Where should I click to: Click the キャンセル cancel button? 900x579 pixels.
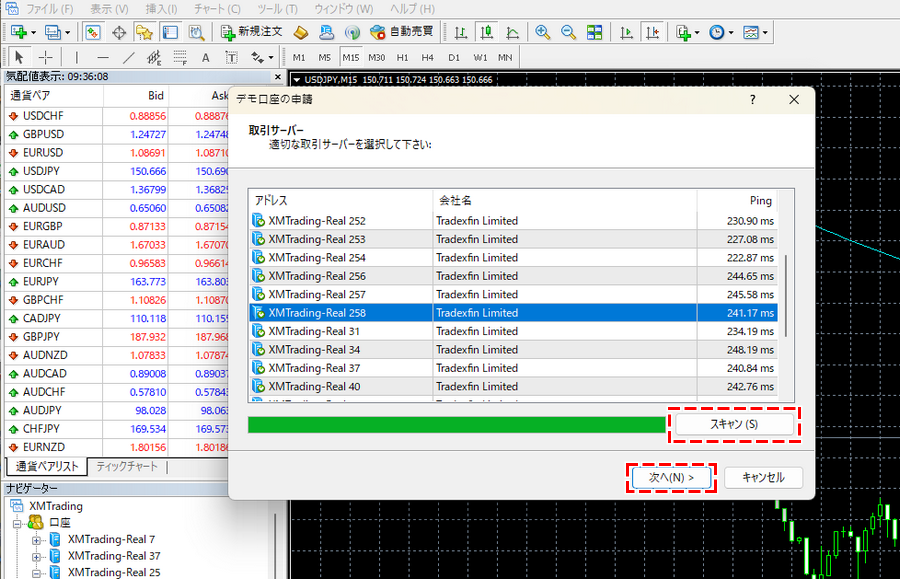point(763,477)
